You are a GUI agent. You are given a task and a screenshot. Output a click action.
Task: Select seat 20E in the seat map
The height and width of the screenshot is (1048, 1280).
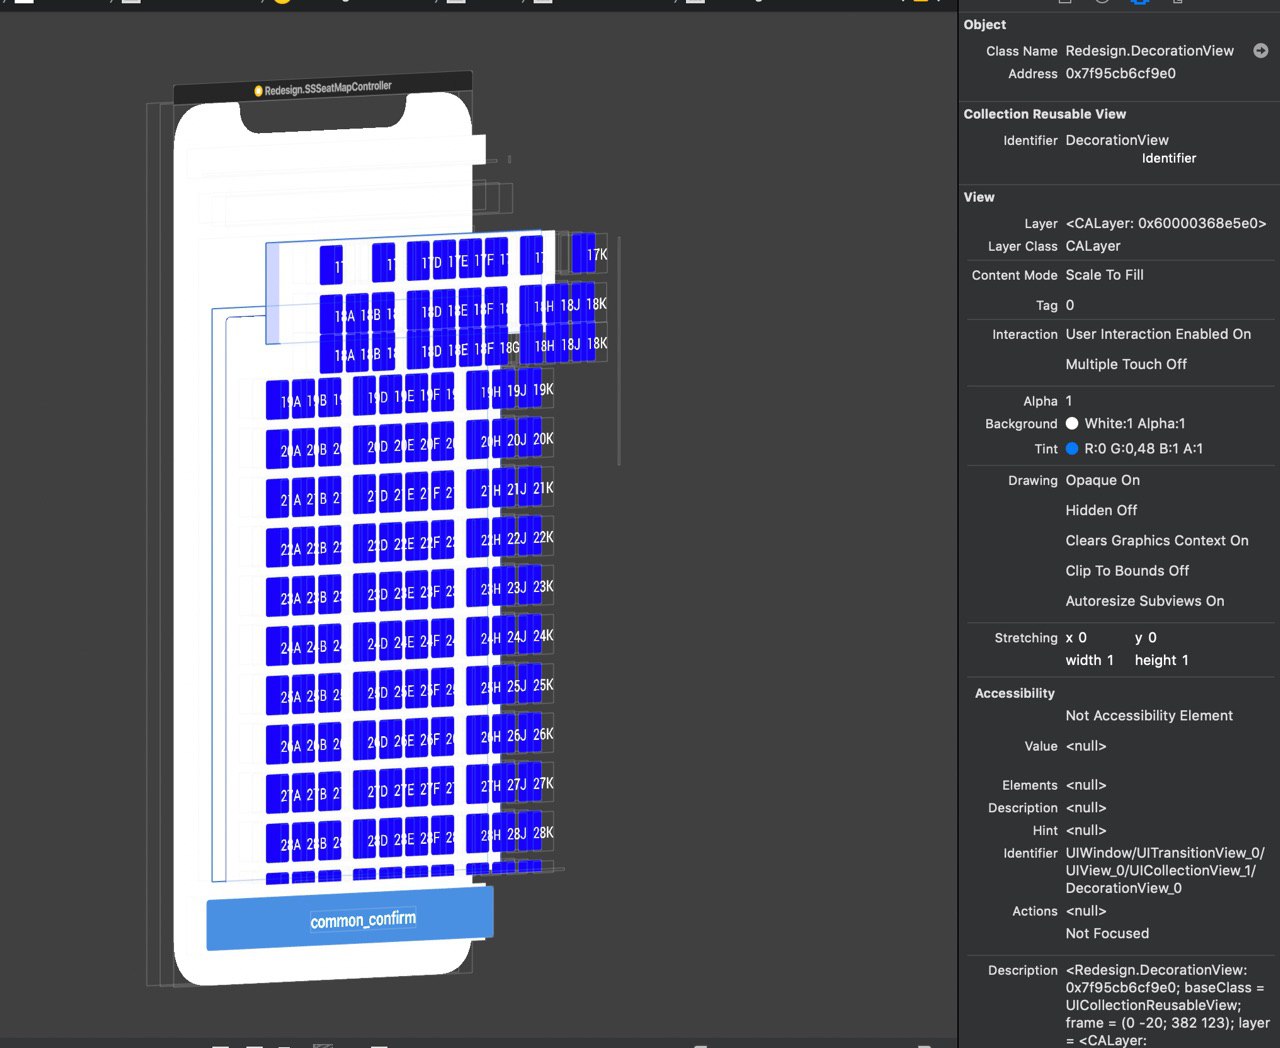404,446
